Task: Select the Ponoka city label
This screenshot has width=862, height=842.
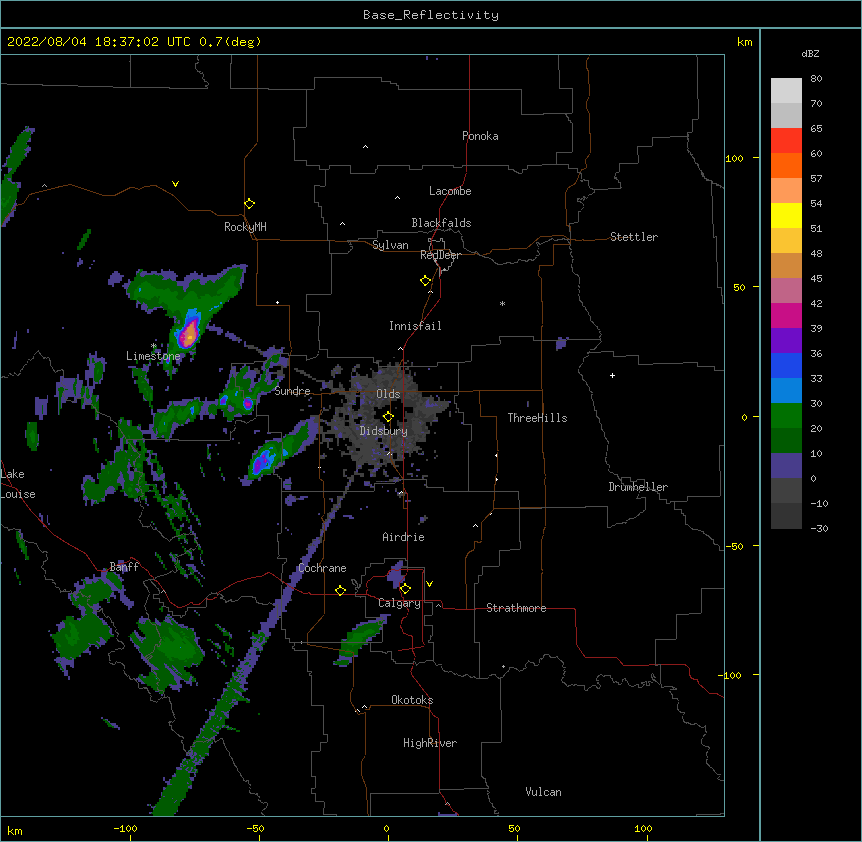Action: (x=480, y=136)
